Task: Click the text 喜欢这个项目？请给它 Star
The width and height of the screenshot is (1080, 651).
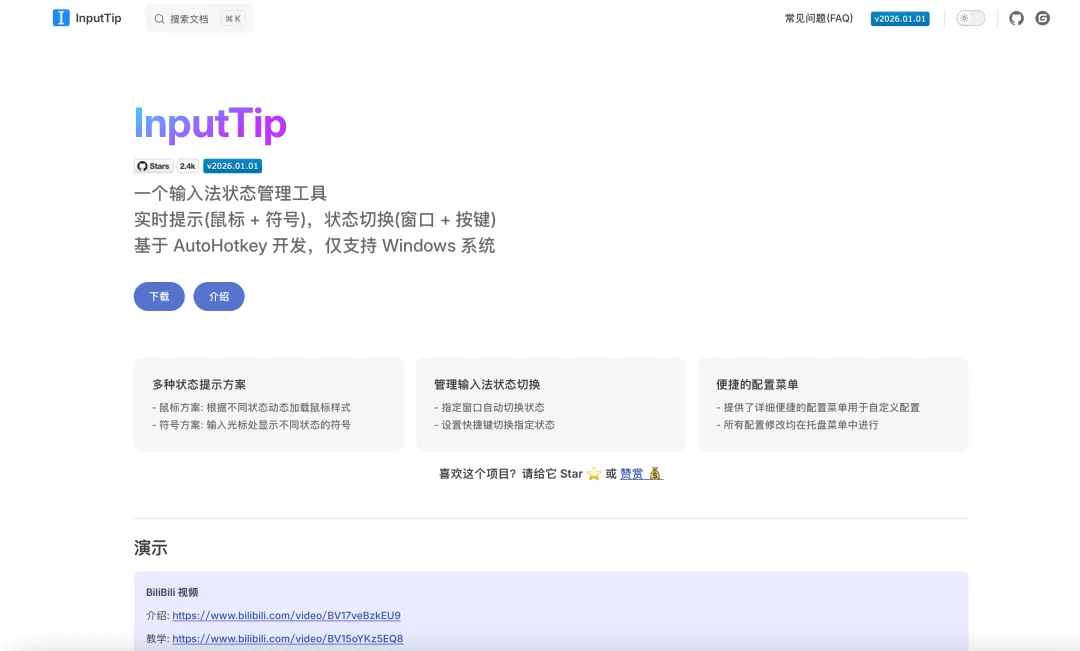Action: (511, 474)
